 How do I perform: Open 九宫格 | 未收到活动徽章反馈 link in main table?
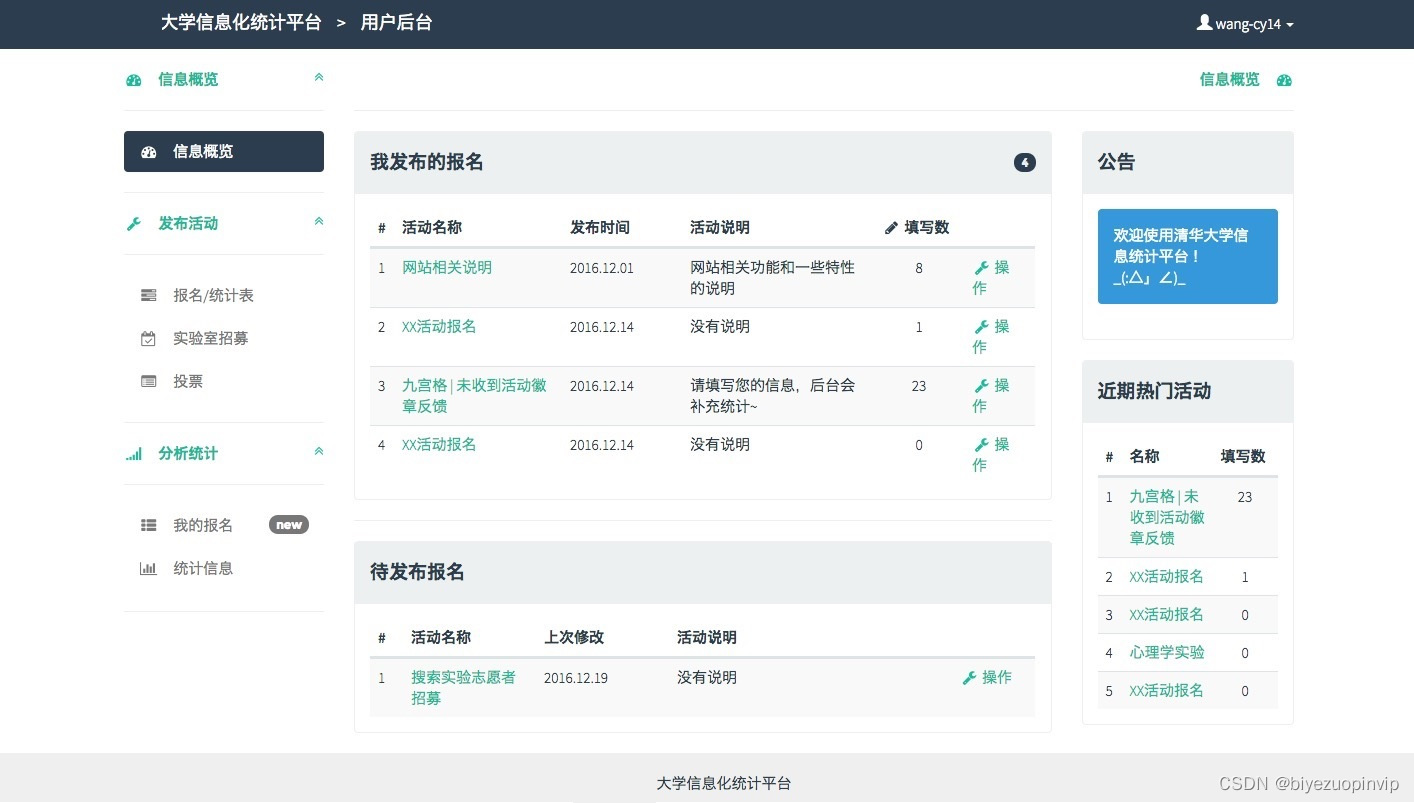pos(474,396)
